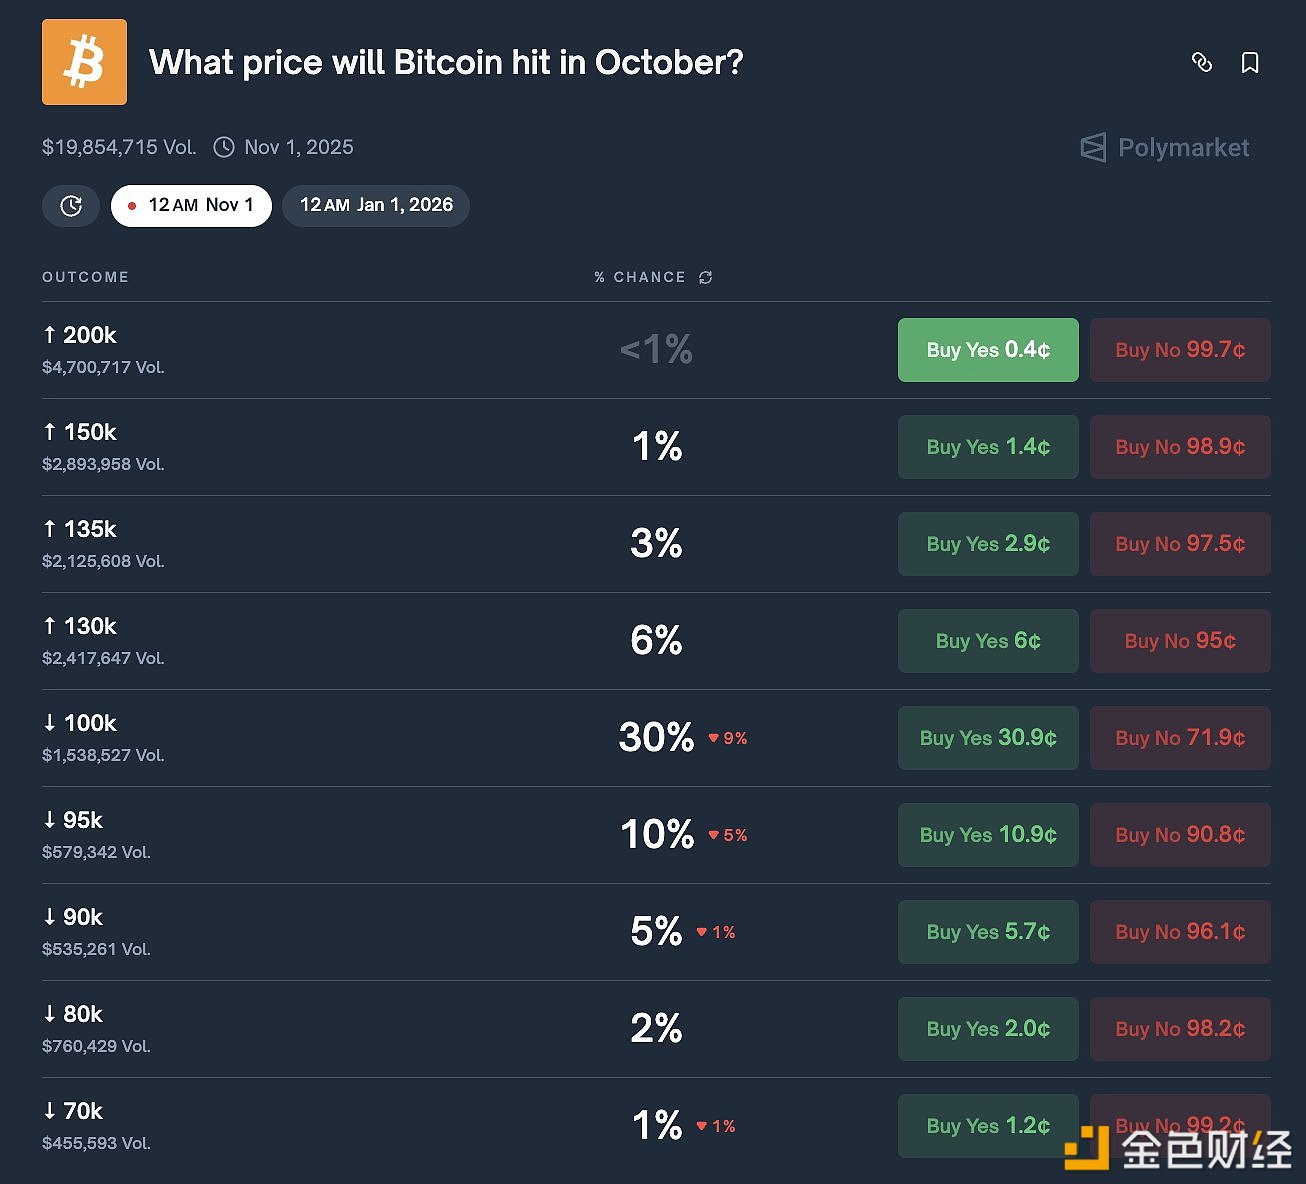Click the Polymarket logo
Viewport: 1306px width, 1184px height.
coord(1165,148)
